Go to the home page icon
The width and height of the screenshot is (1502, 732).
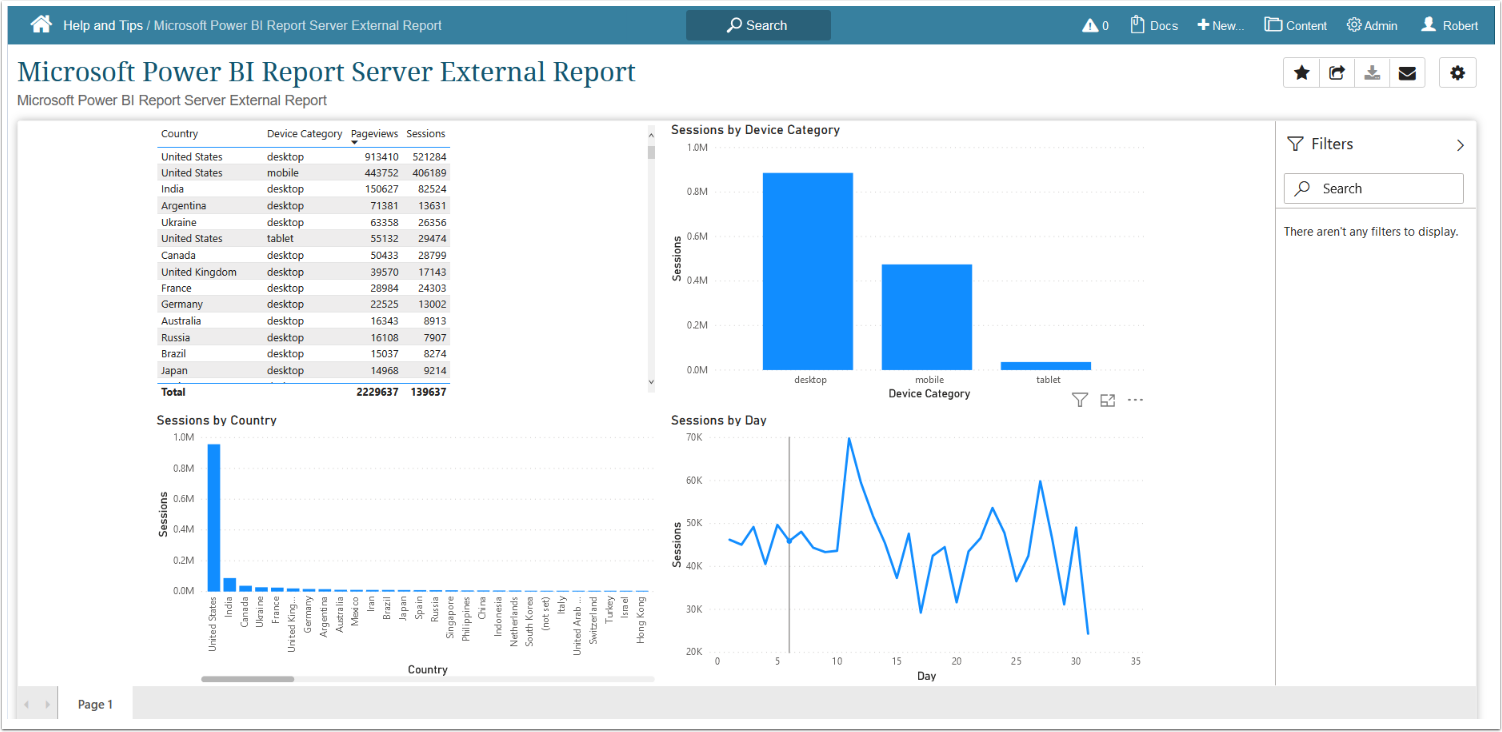pyautogui.click(x=41, y=25)
